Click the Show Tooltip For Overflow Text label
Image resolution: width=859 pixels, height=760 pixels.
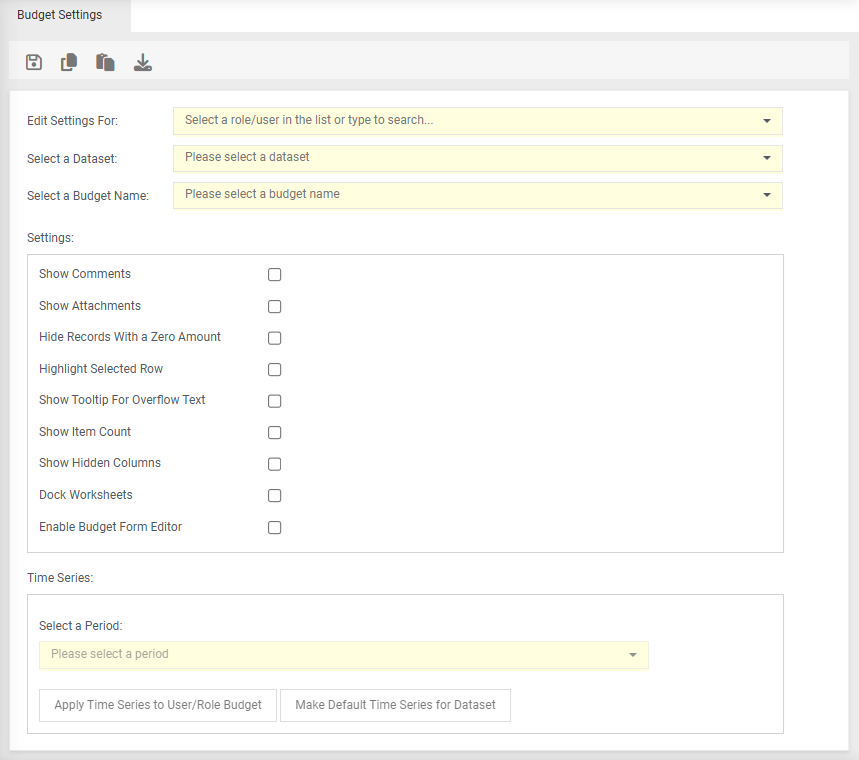click(122, 400)
